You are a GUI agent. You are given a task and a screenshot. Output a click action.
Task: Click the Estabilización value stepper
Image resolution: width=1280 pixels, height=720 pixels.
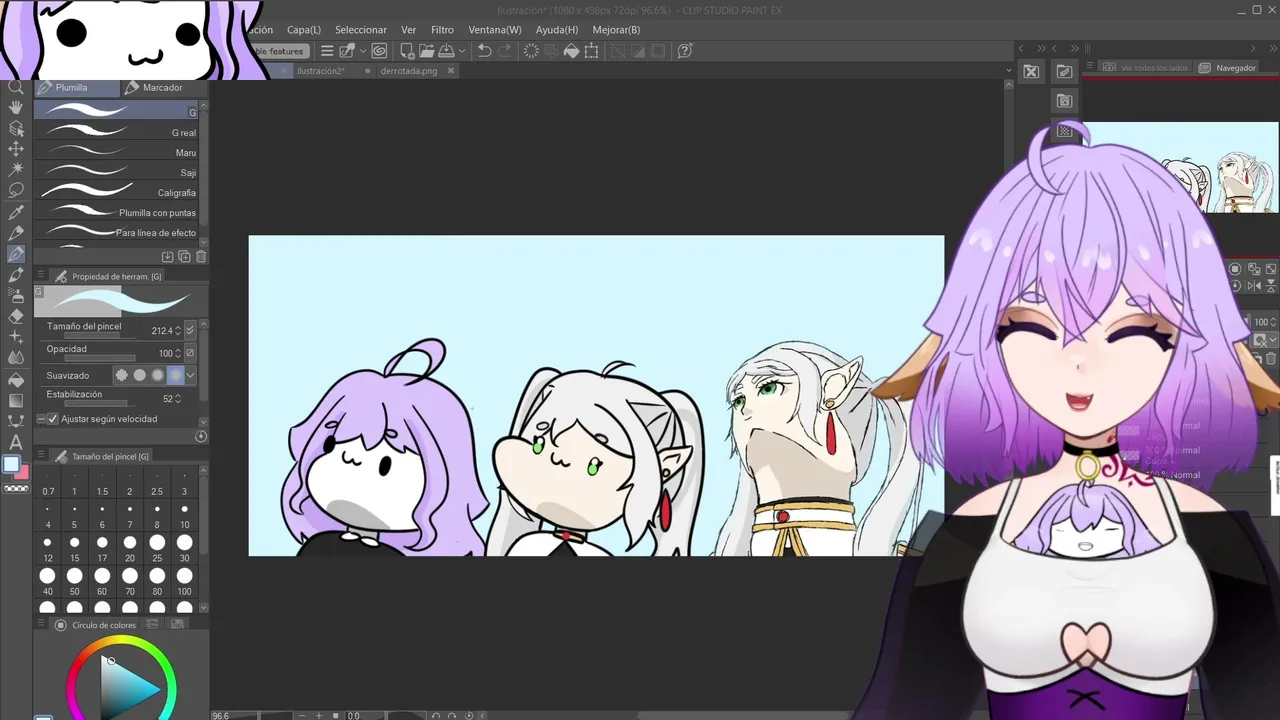click(x=178, y=398)
